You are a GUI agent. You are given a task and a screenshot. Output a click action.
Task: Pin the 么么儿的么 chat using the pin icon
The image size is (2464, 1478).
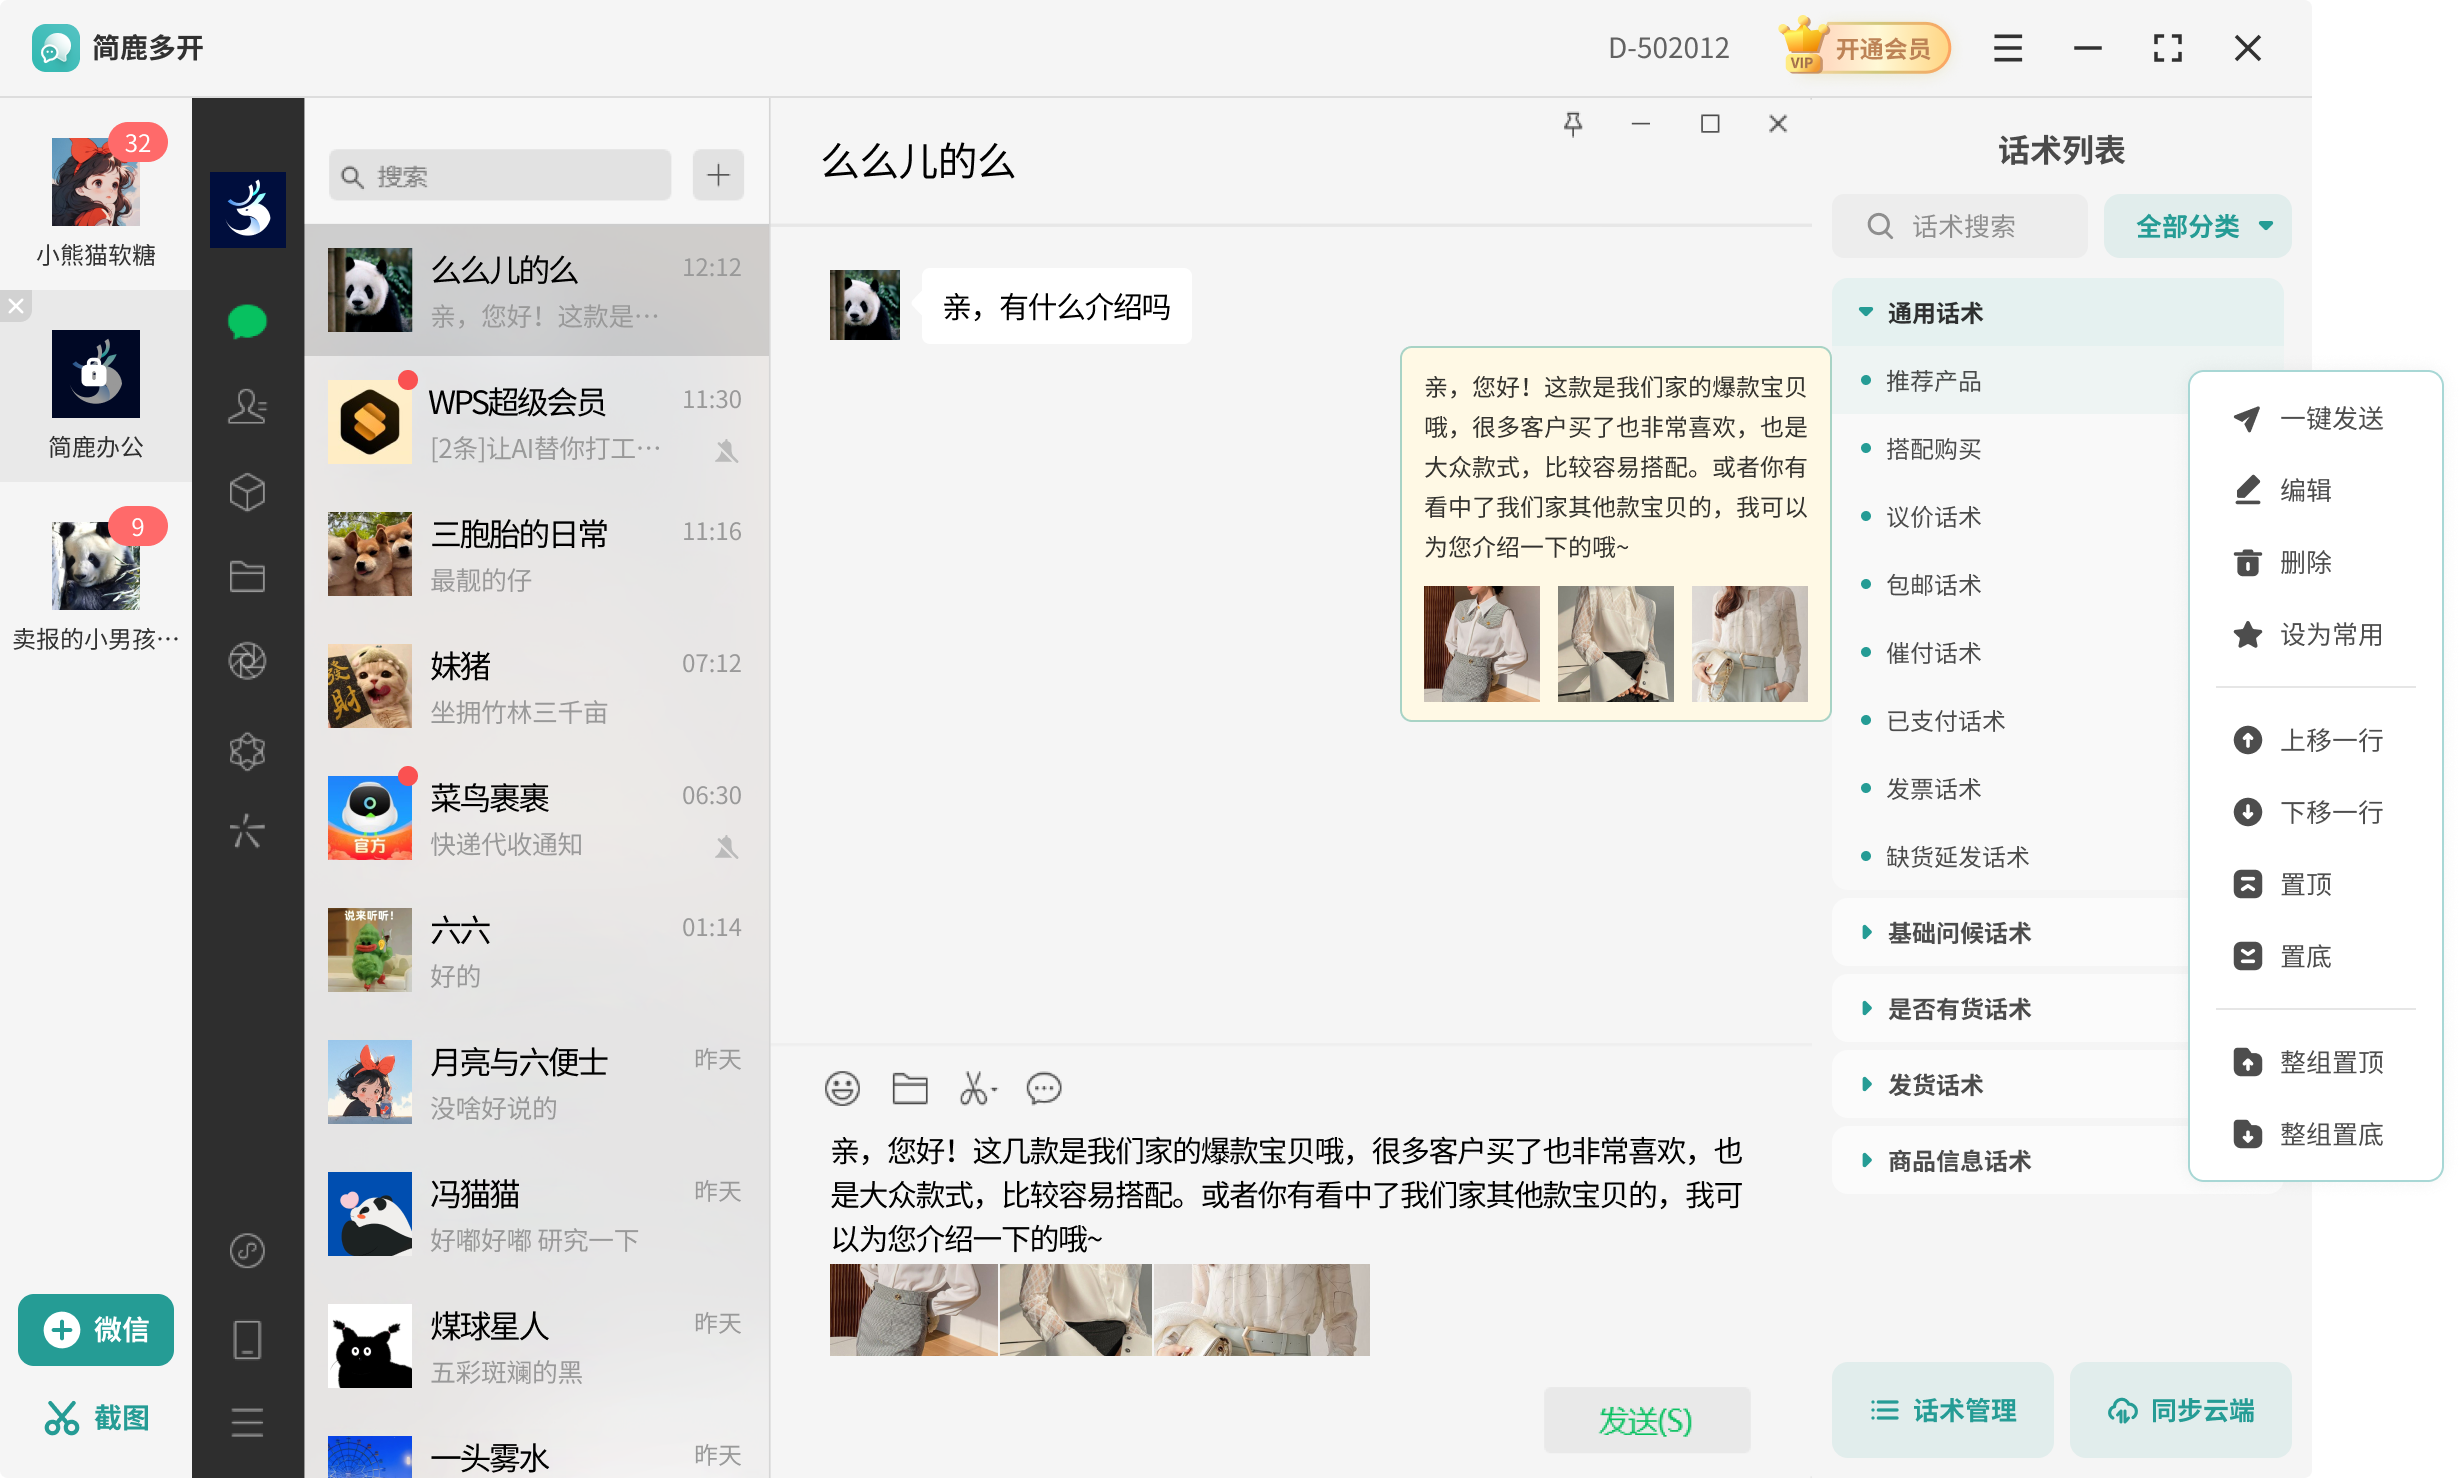tap(1573, 123)
